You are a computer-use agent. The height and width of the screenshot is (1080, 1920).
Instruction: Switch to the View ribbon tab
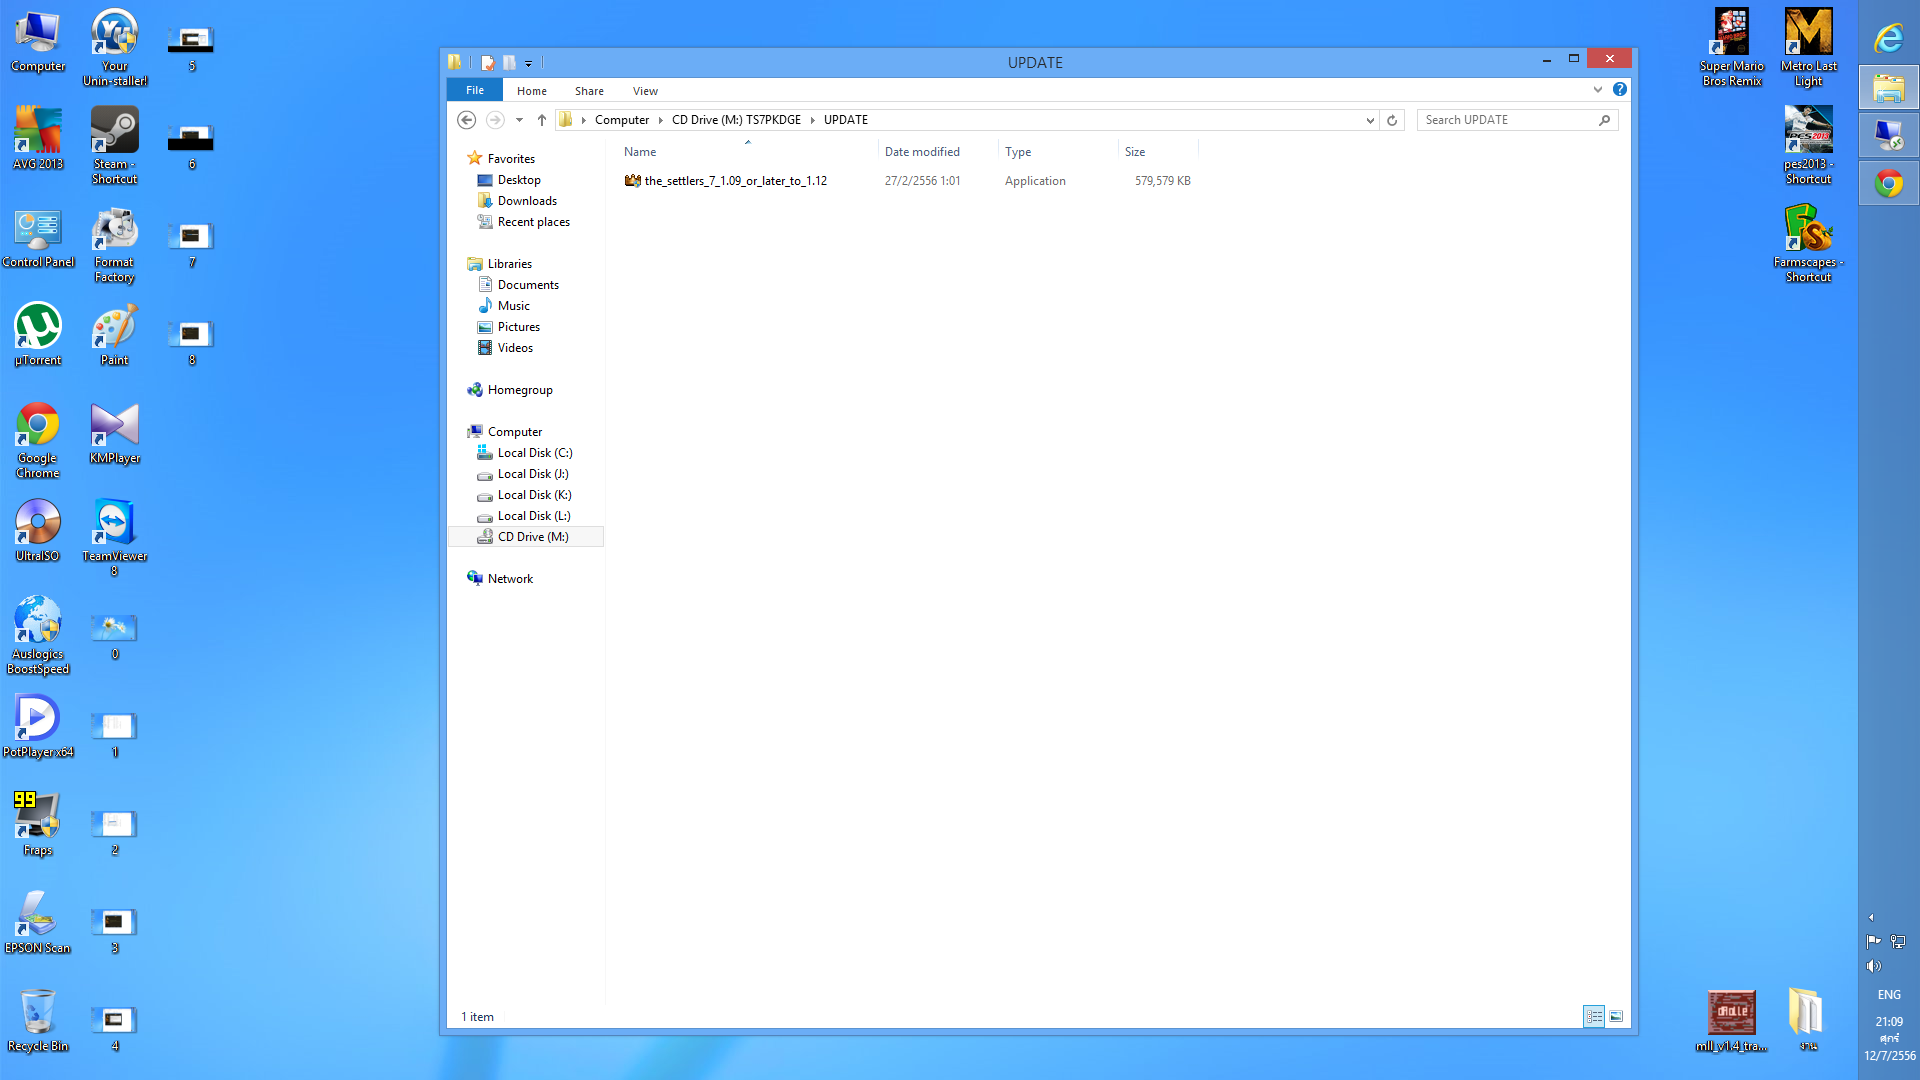(x=645, y=91)
